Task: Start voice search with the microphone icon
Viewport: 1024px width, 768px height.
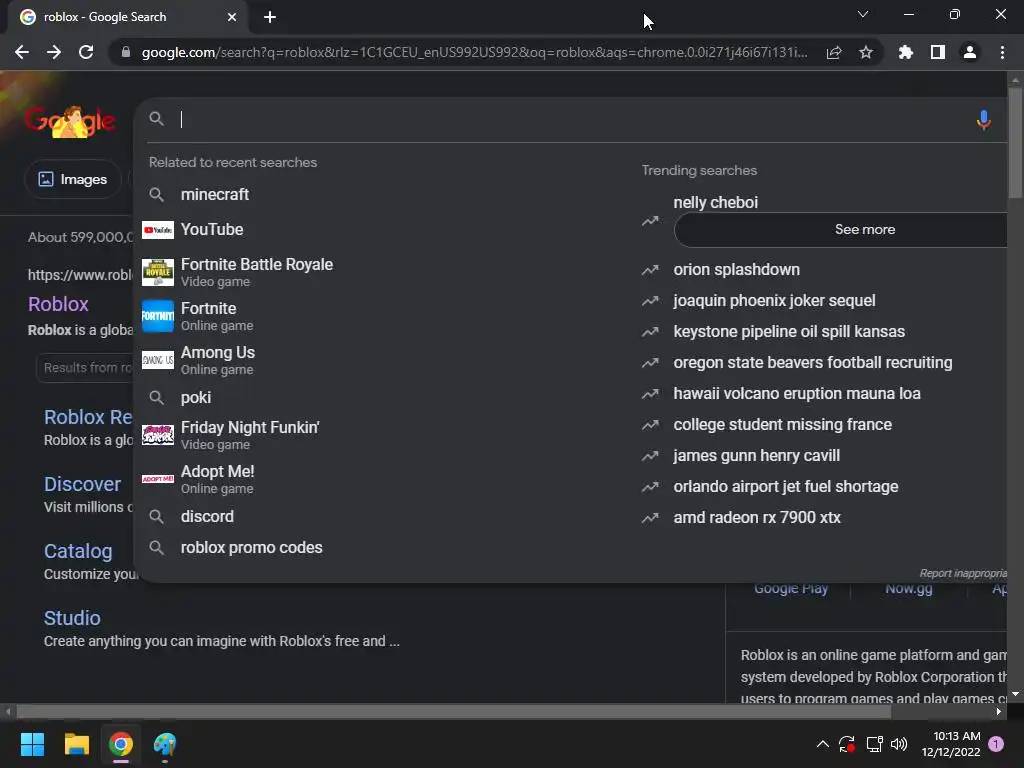Action: (x=984, y=120)
